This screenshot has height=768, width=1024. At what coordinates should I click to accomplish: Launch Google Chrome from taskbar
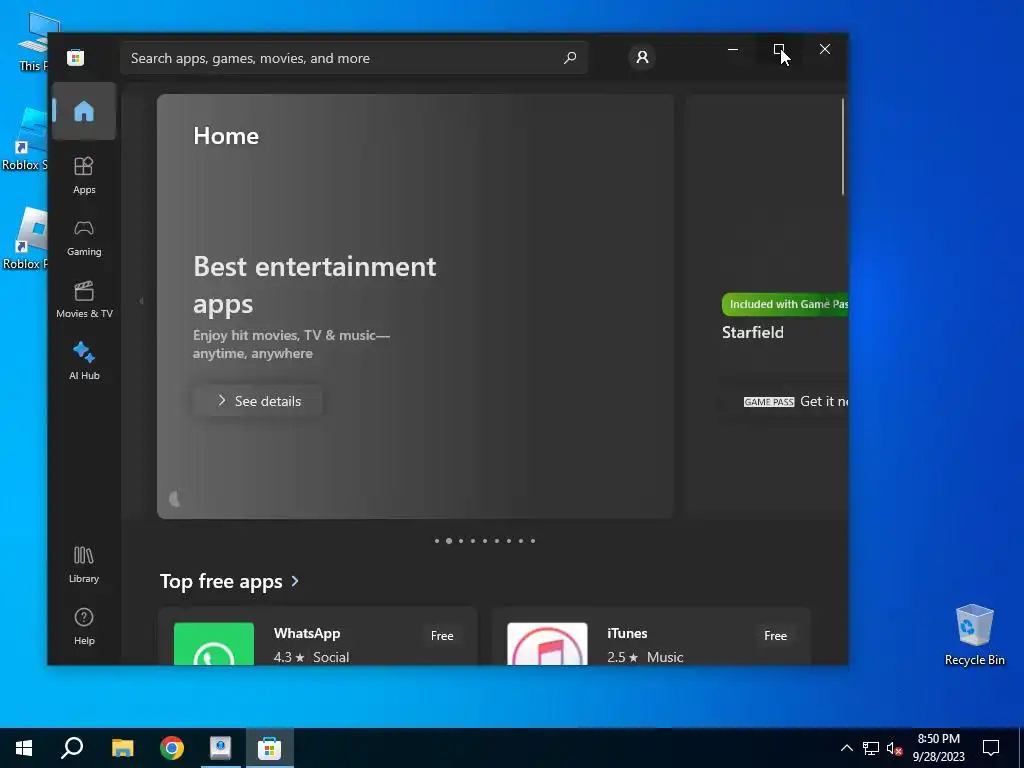pos(172,748)
